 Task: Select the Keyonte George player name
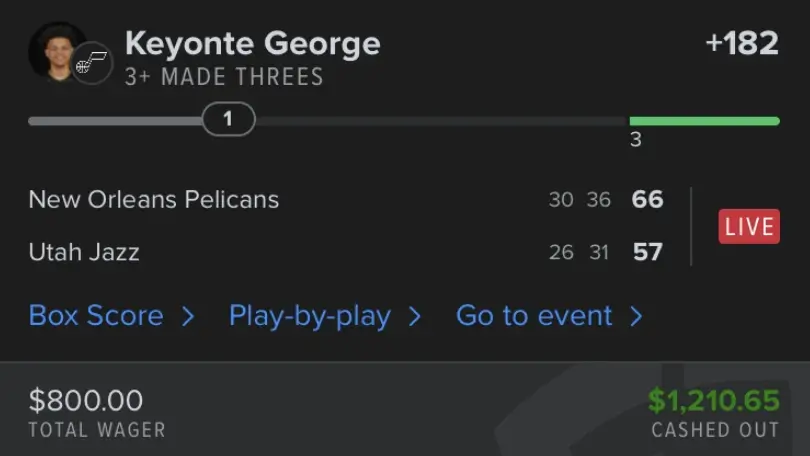[x=252, y=44]
